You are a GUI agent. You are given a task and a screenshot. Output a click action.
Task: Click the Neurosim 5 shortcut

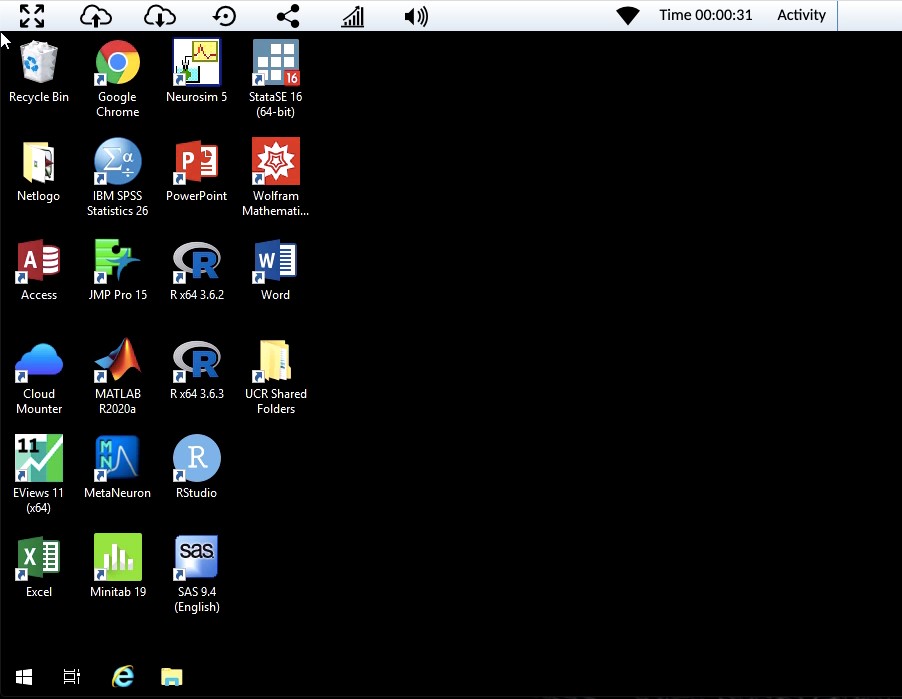(x=197, y=63)
